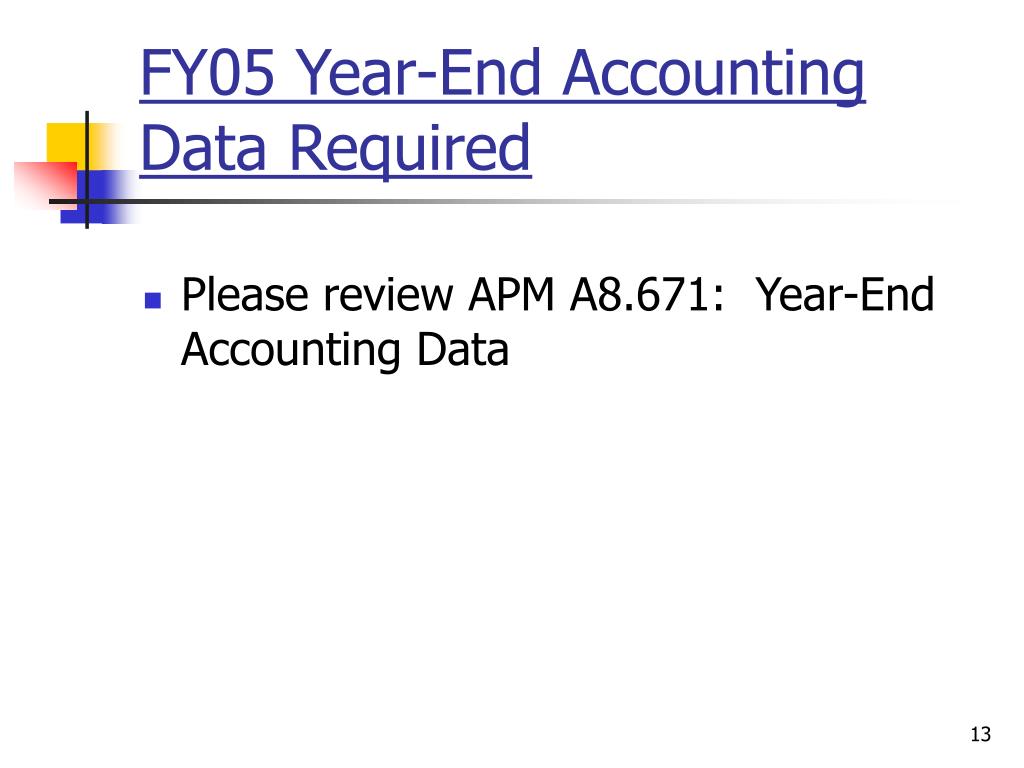Image resolution: width=1024 pixels, height=768 pixels.
Task: Click the horizontal gradient divider line
Action: pos(509,201)
